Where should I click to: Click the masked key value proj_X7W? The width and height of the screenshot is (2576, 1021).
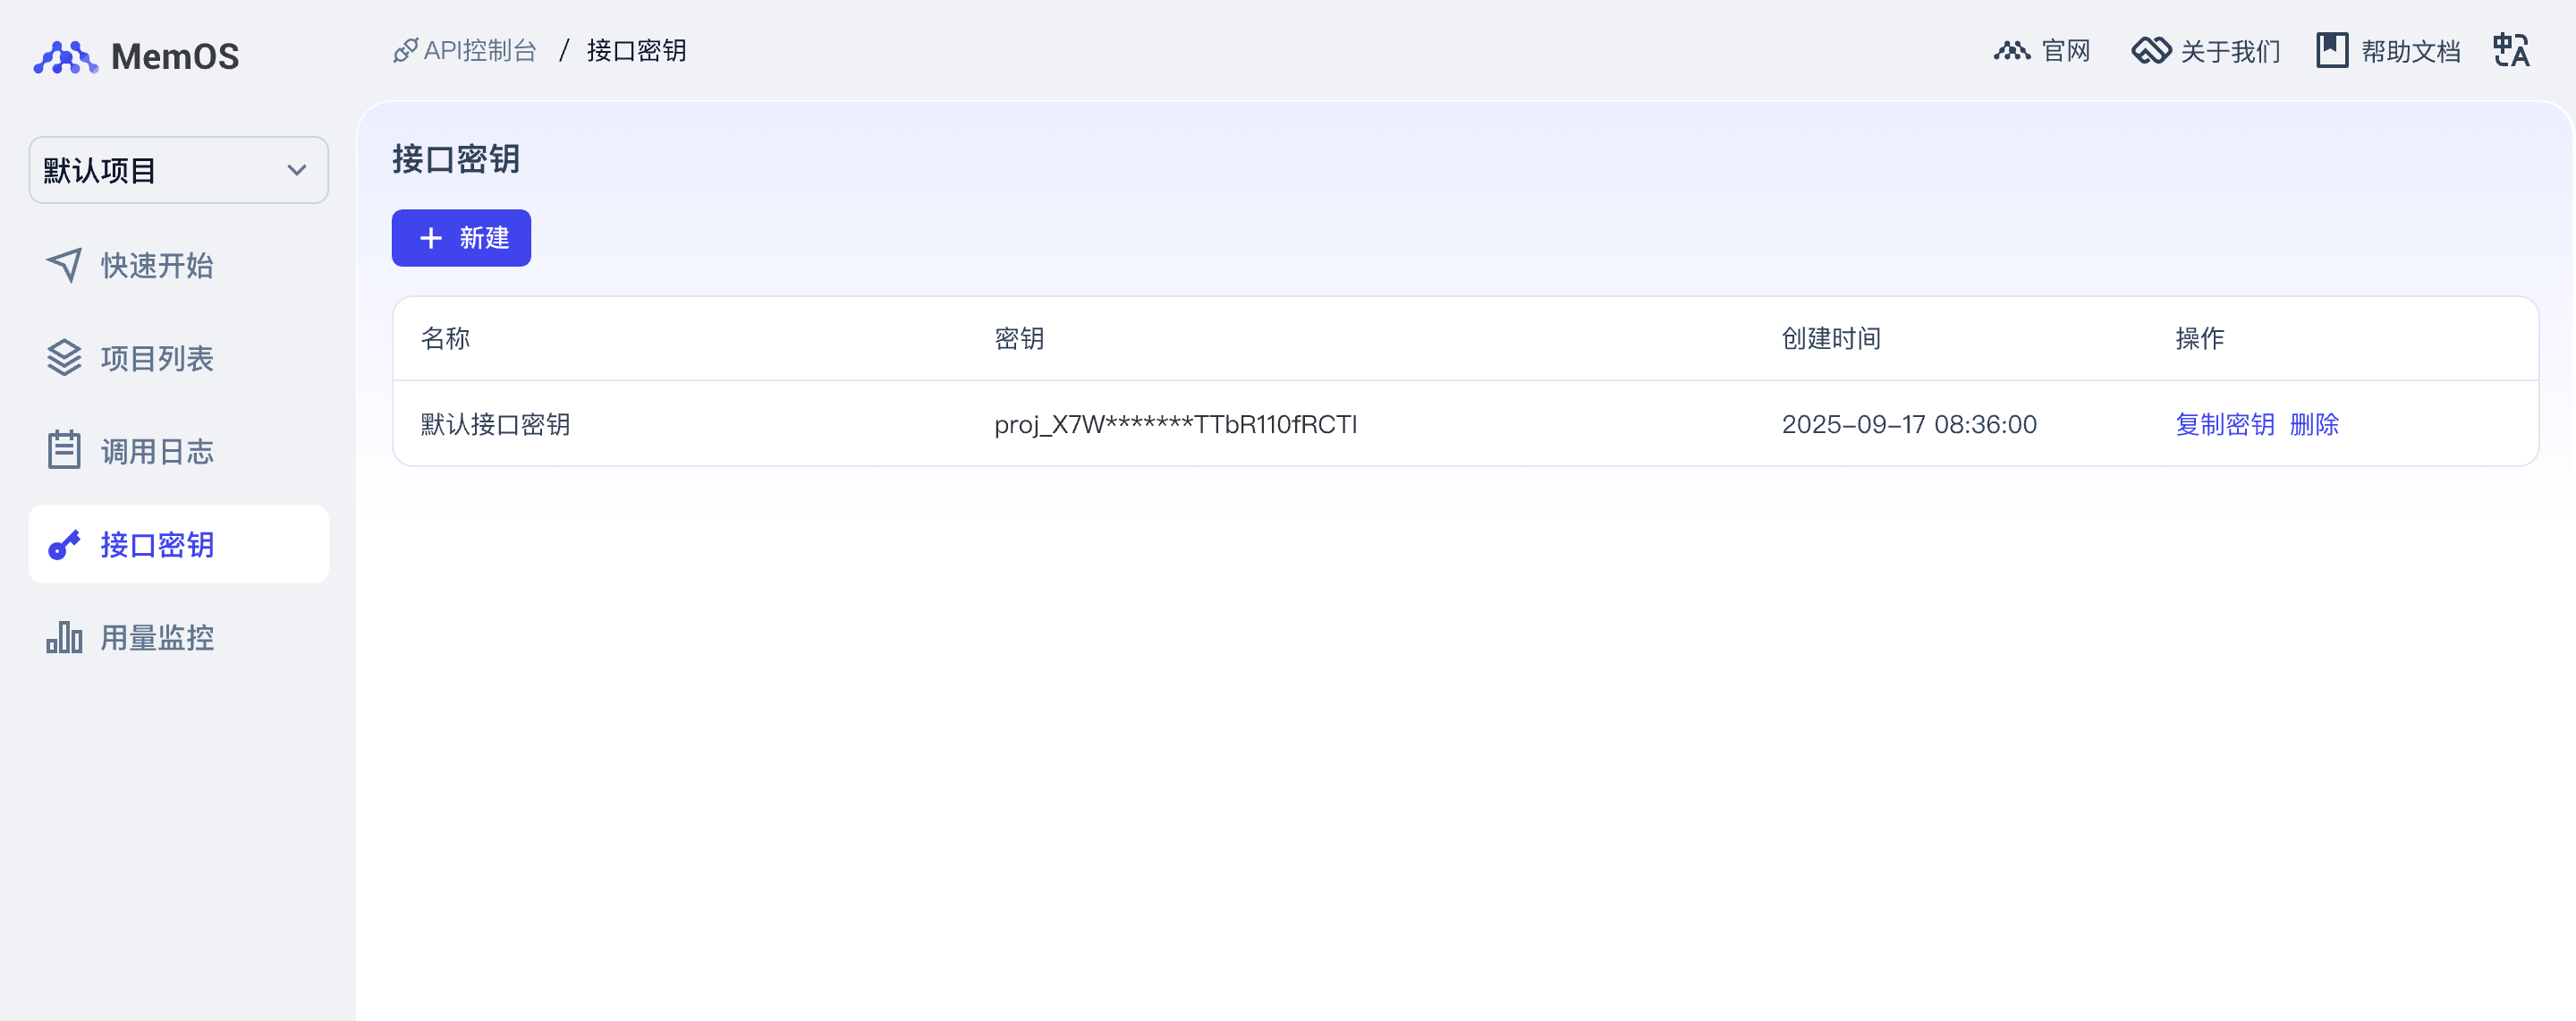[x=1175, y=424]
